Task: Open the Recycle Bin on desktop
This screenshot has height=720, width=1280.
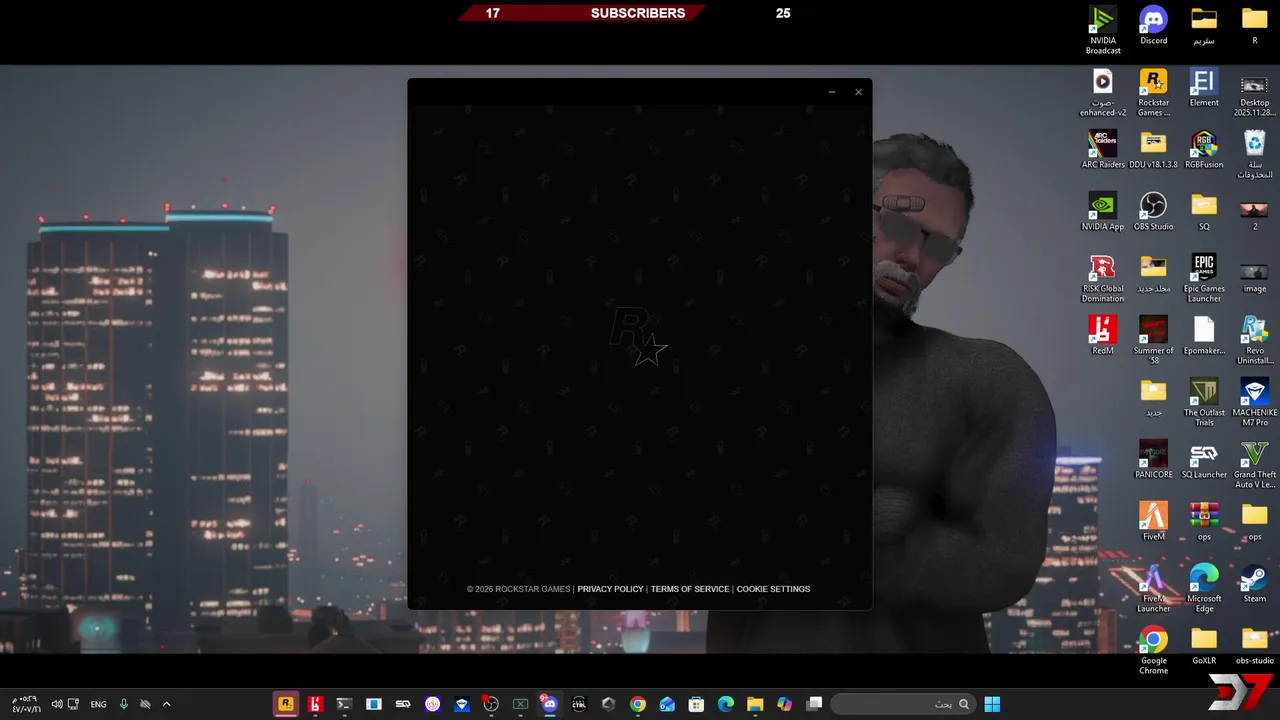Action: (x=1254, y=155)
